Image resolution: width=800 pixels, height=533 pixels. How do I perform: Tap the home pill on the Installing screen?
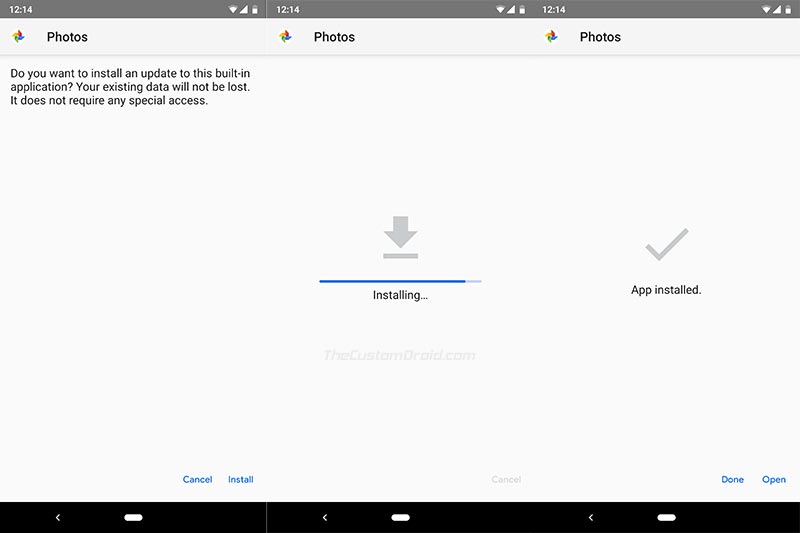tap(400, 517)
